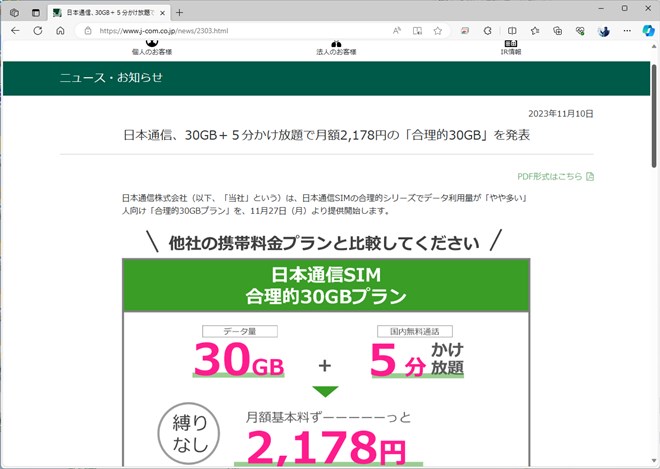
Task: Minimize the browser window
Action: (x=602, y=8)
